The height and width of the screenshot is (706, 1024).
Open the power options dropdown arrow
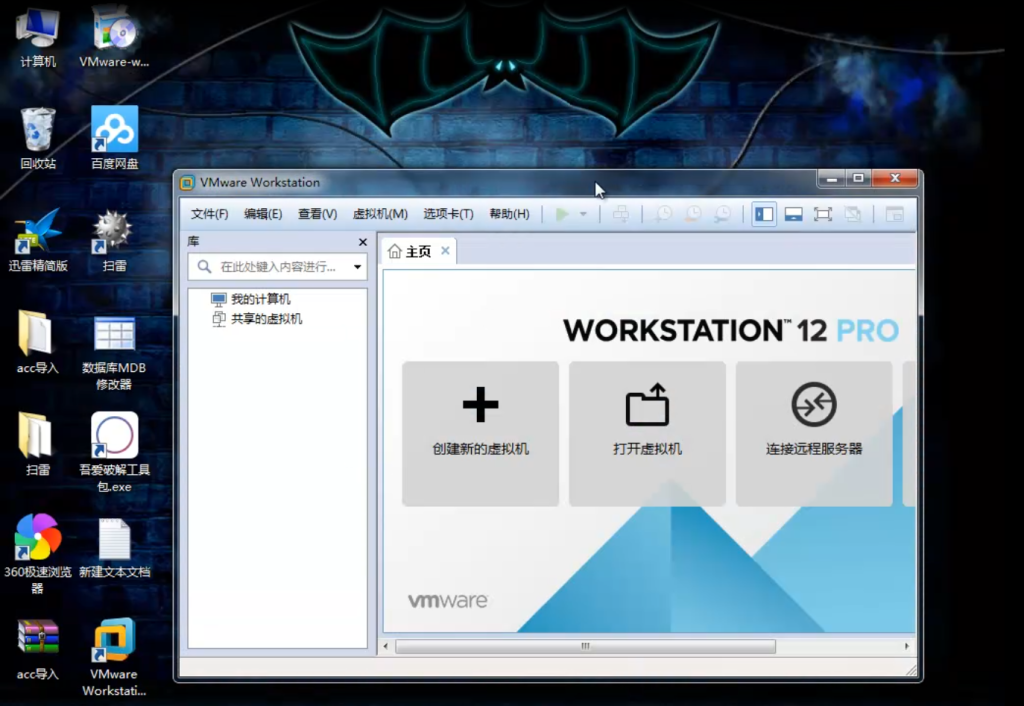click(583, 214)
